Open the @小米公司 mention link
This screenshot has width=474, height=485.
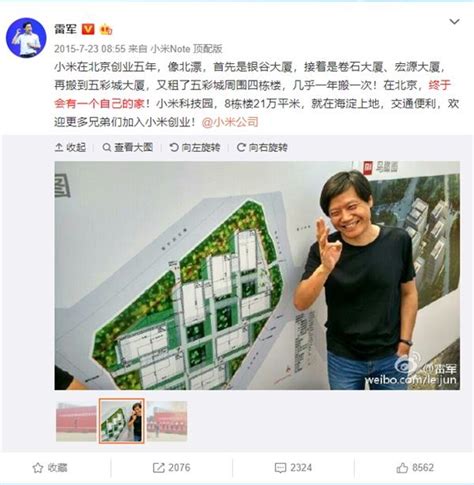pos(230,122)
